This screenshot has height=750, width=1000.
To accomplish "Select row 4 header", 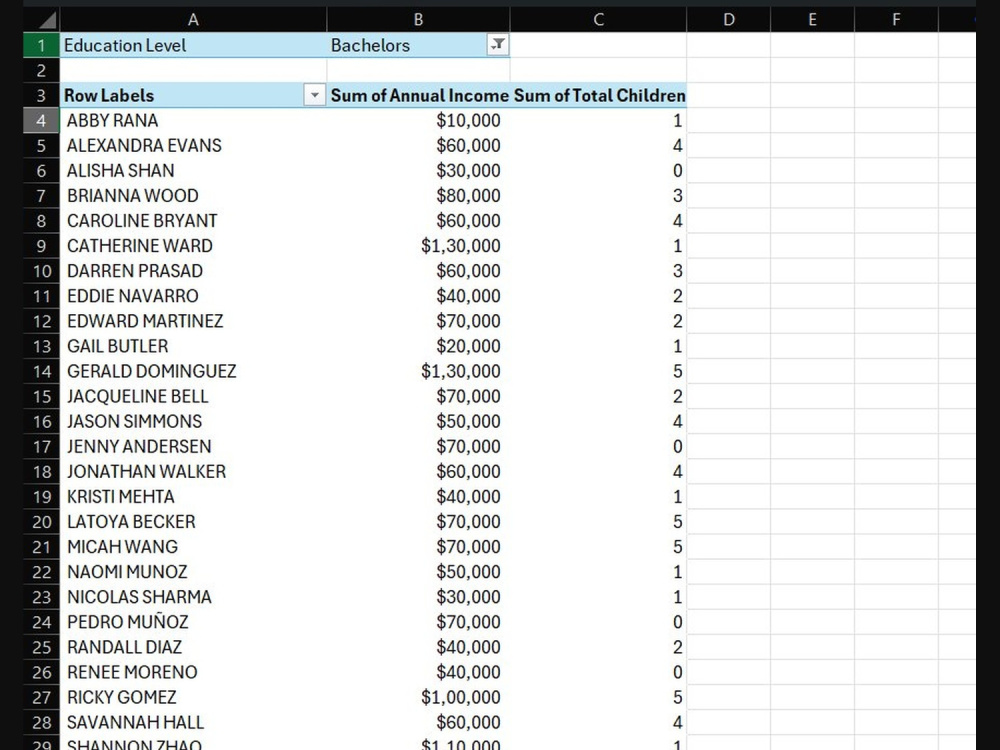I will coord(41,121).
